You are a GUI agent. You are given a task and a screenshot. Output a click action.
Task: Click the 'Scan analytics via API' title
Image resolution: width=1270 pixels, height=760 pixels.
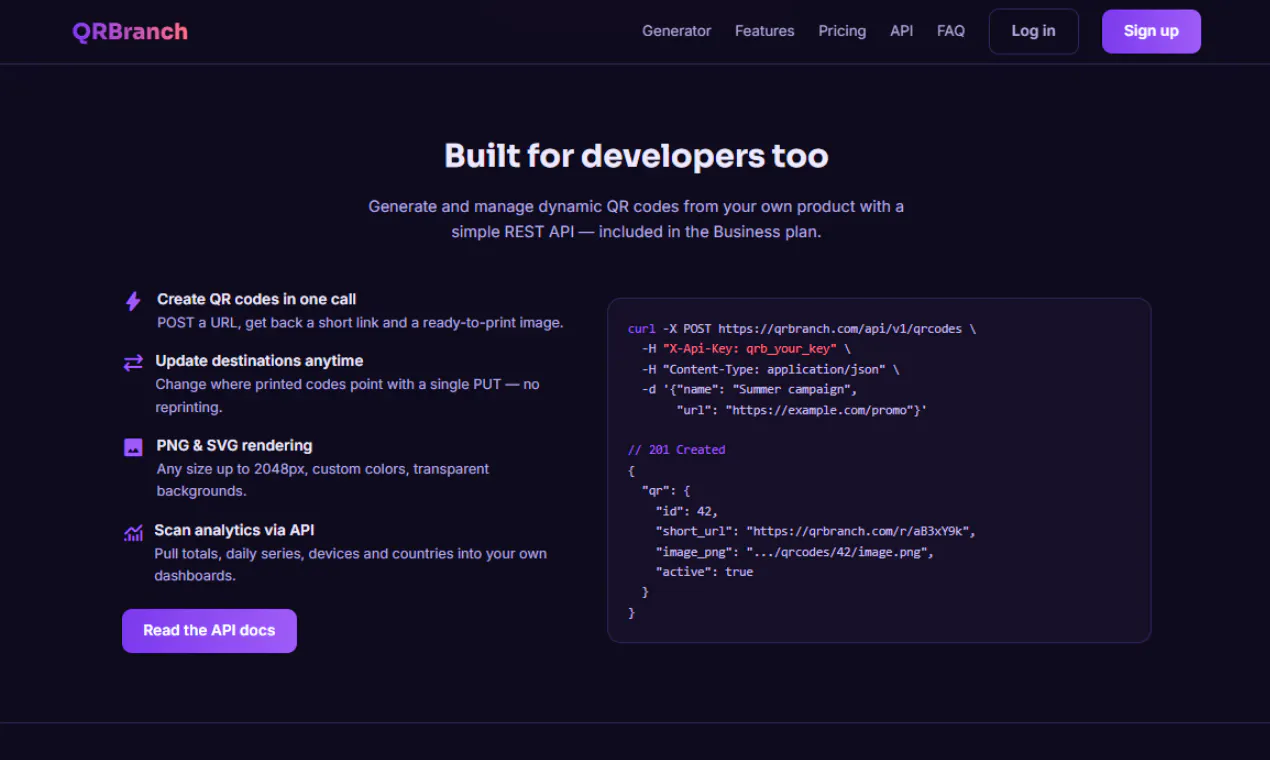pos(234,530)
